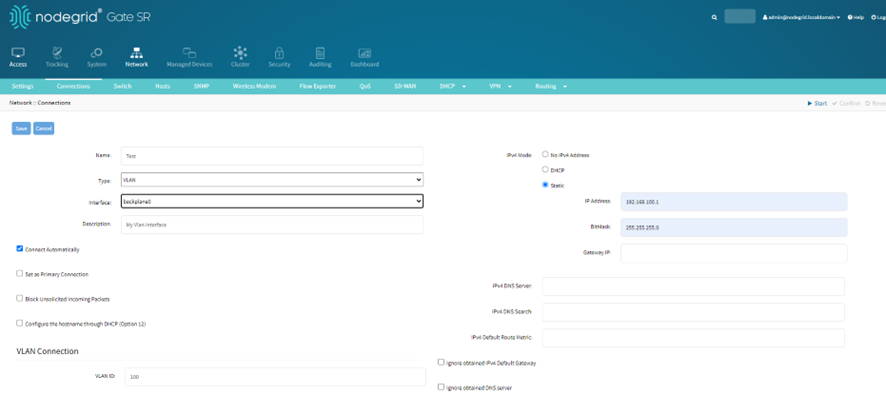Open the Type dropdown showing VLAN
The width and height of the screenshot is (886, 395).
click(272, 180)
